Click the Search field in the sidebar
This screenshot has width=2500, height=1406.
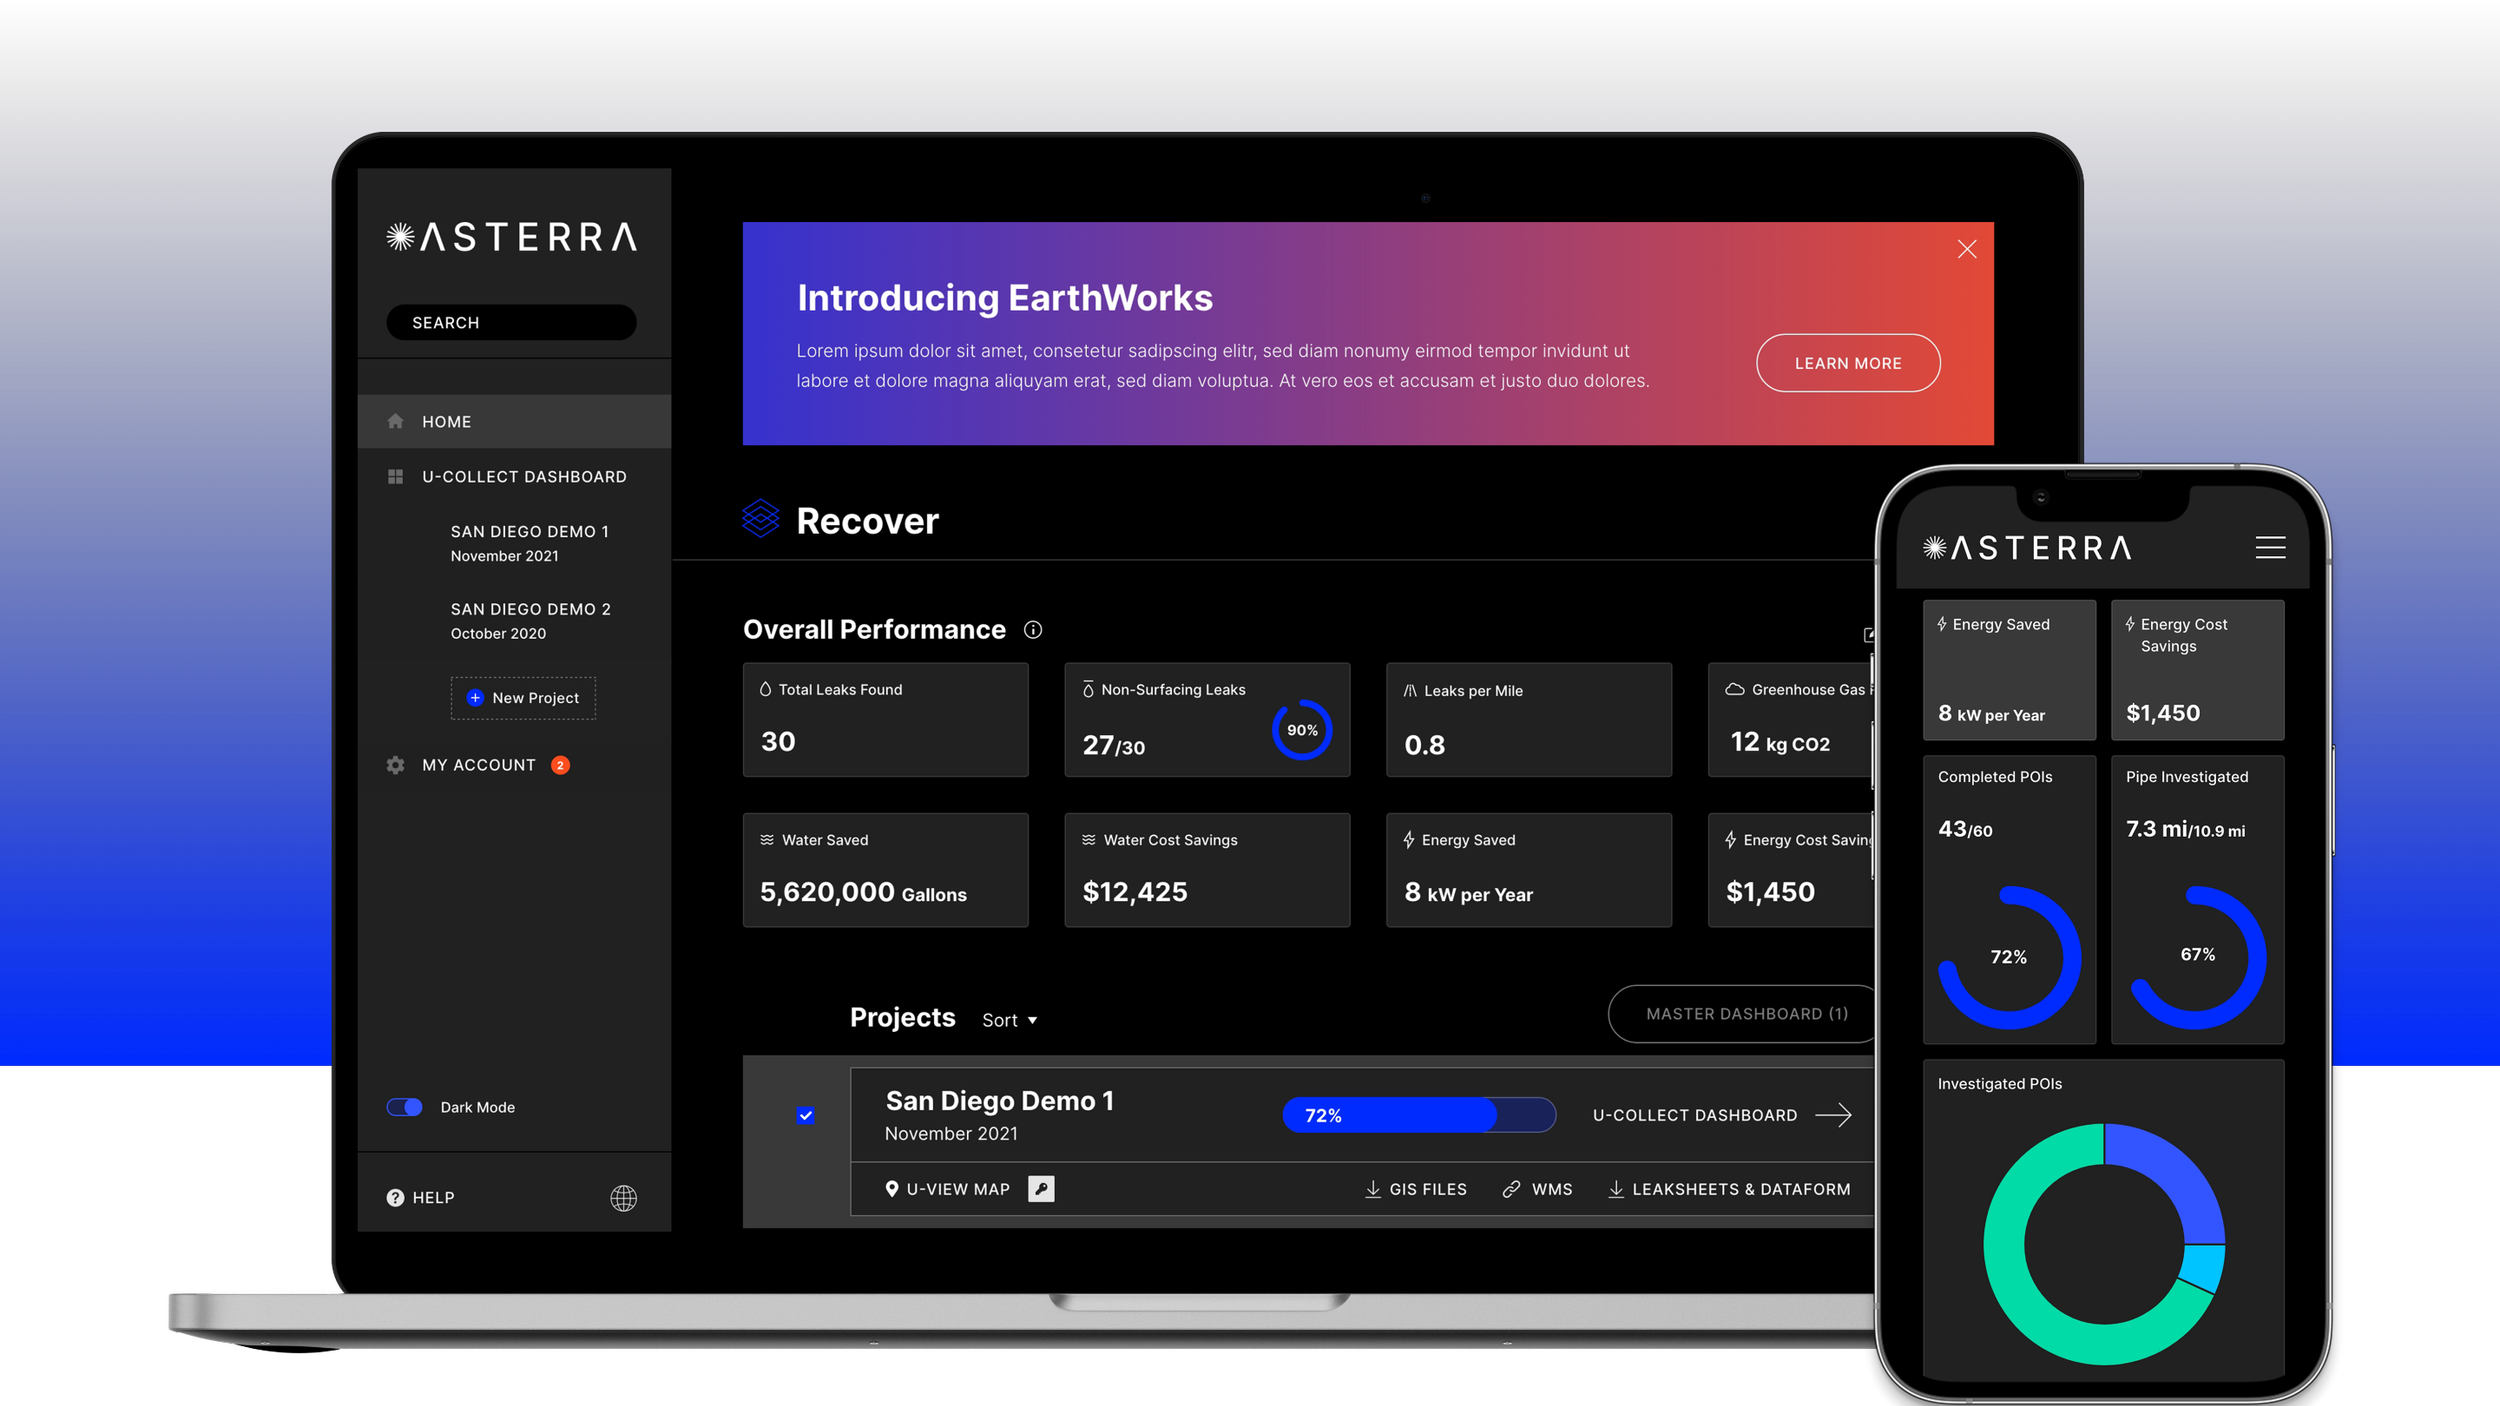click(510, 322)
